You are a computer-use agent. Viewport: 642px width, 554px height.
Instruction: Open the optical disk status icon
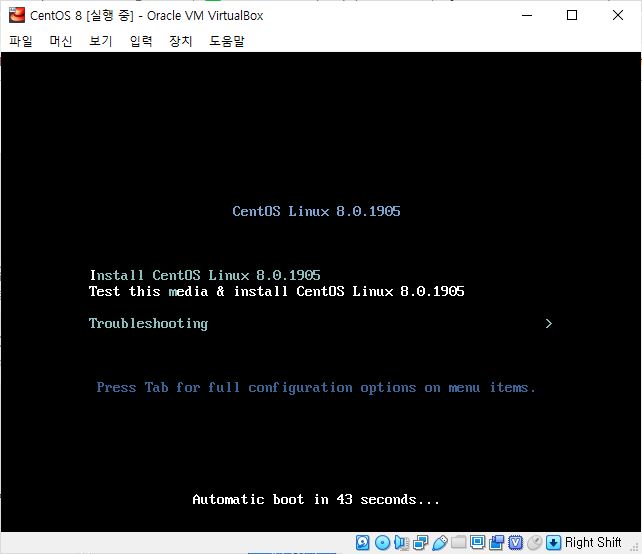coord(382,543)
